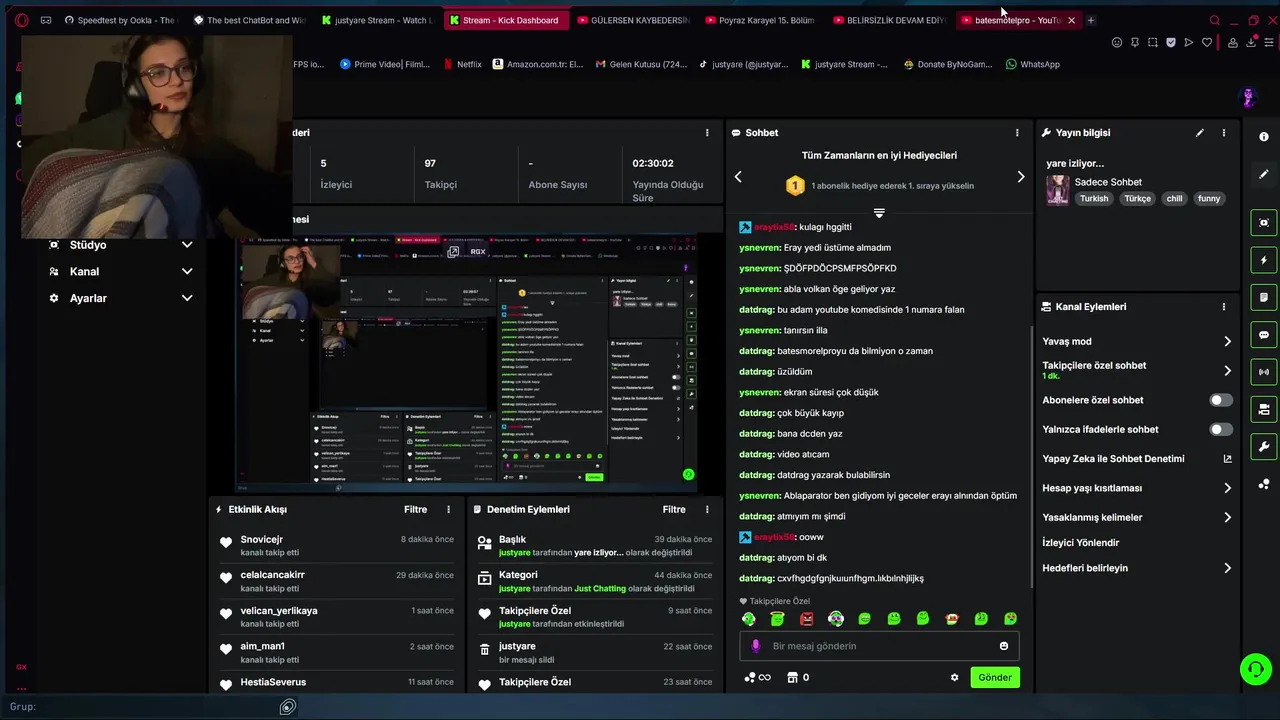1280x720 pixels.
Task: Open the WhatsApp bookmark
Action: point(1032,64)
